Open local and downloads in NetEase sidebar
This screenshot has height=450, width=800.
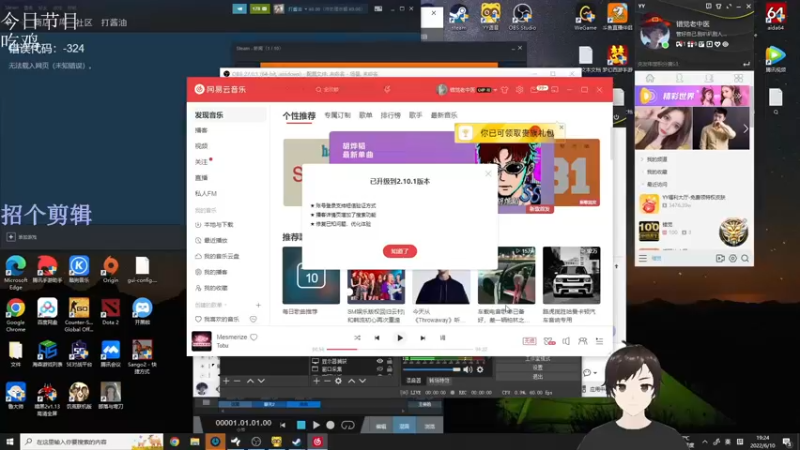214,224
